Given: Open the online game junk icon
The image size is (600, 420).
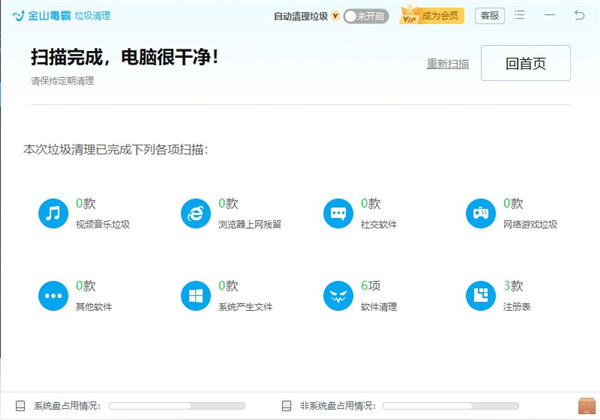Looking at the screenshot, I should coord(481,214).
